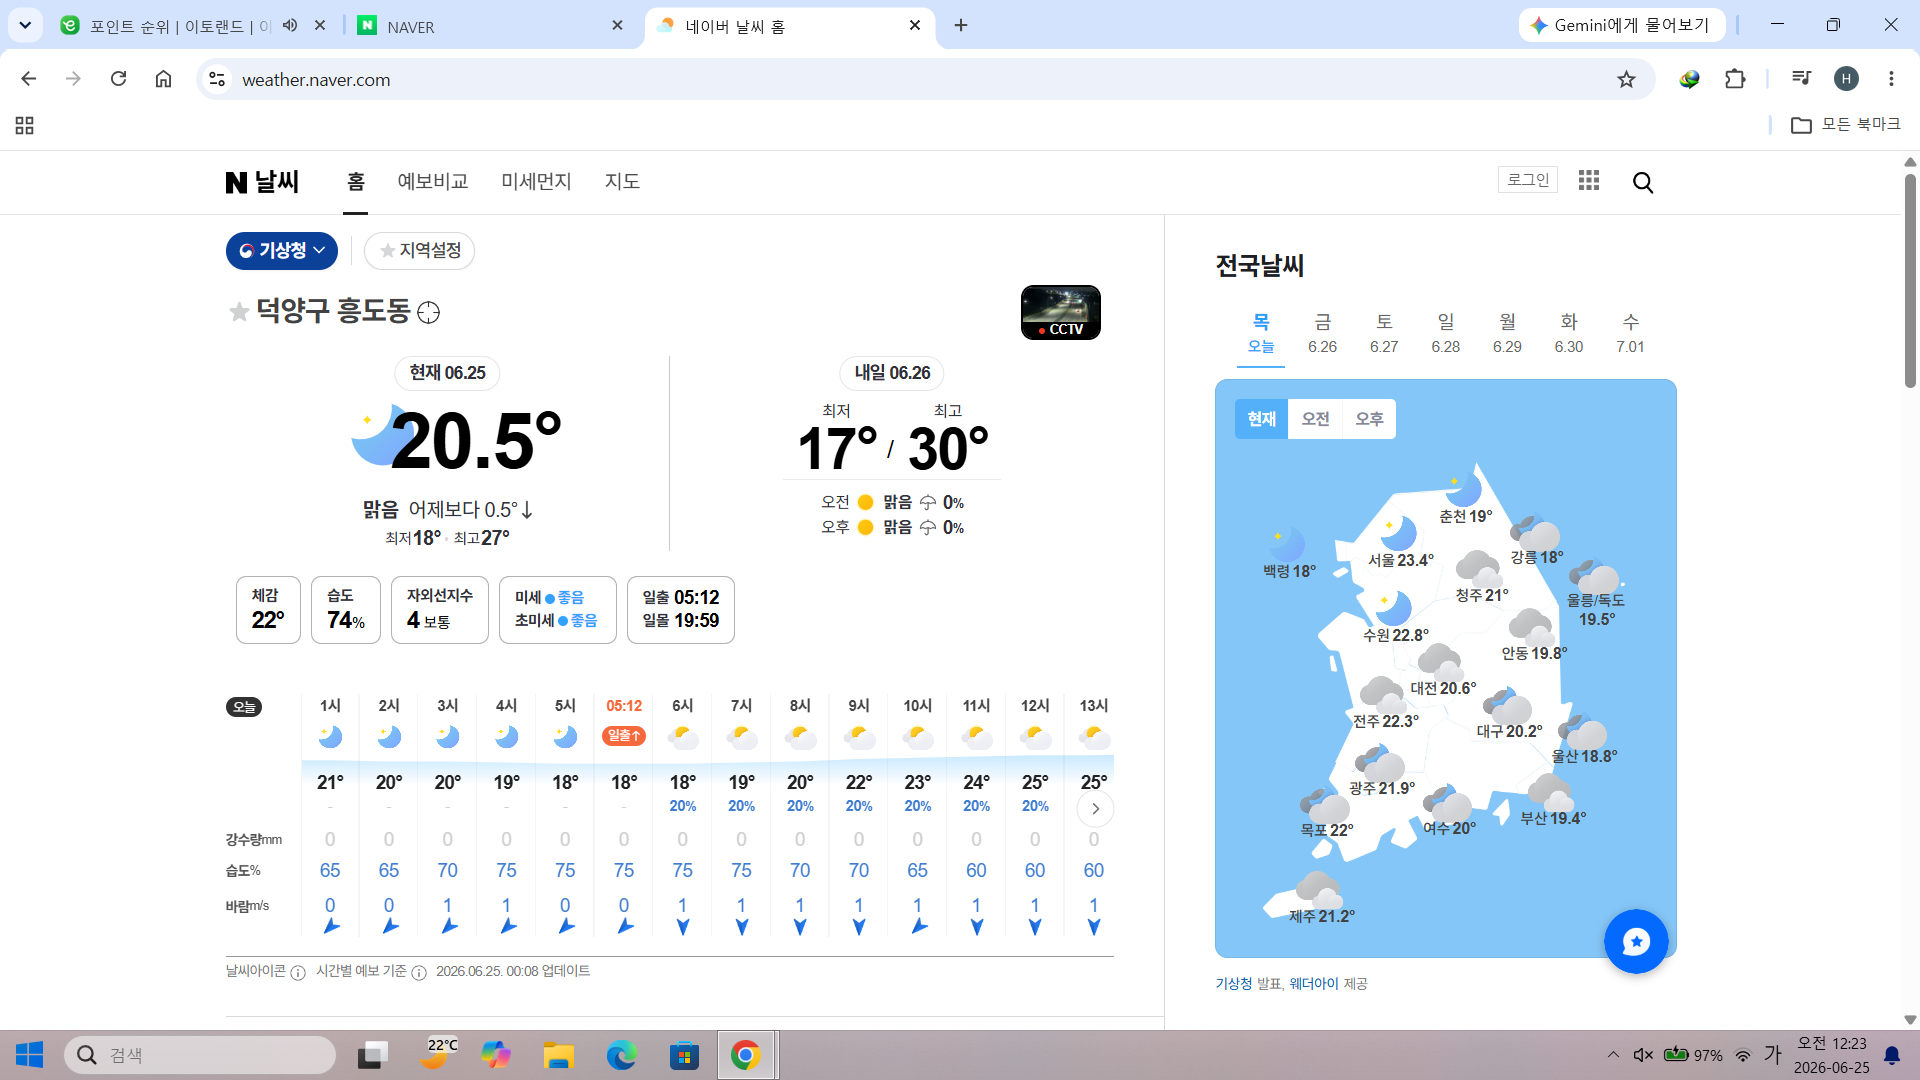This screenshot has width=1920, height=1080.
Task: Switch to 예보비교 tab
Action: coord(433,181)
